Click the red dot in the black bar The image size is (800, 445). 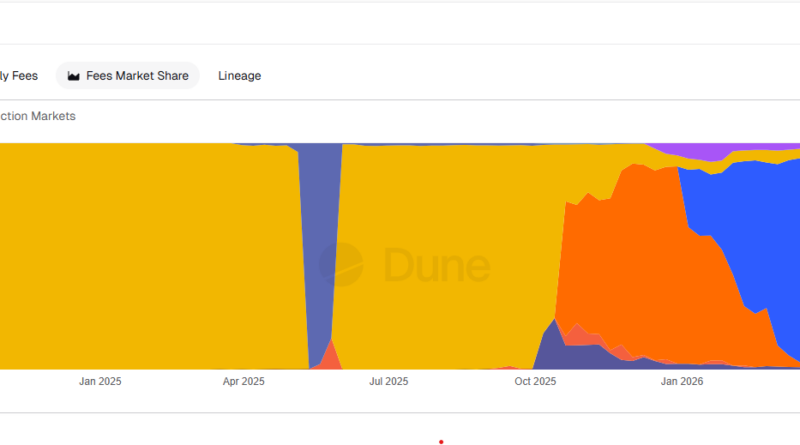click(440, 441)
